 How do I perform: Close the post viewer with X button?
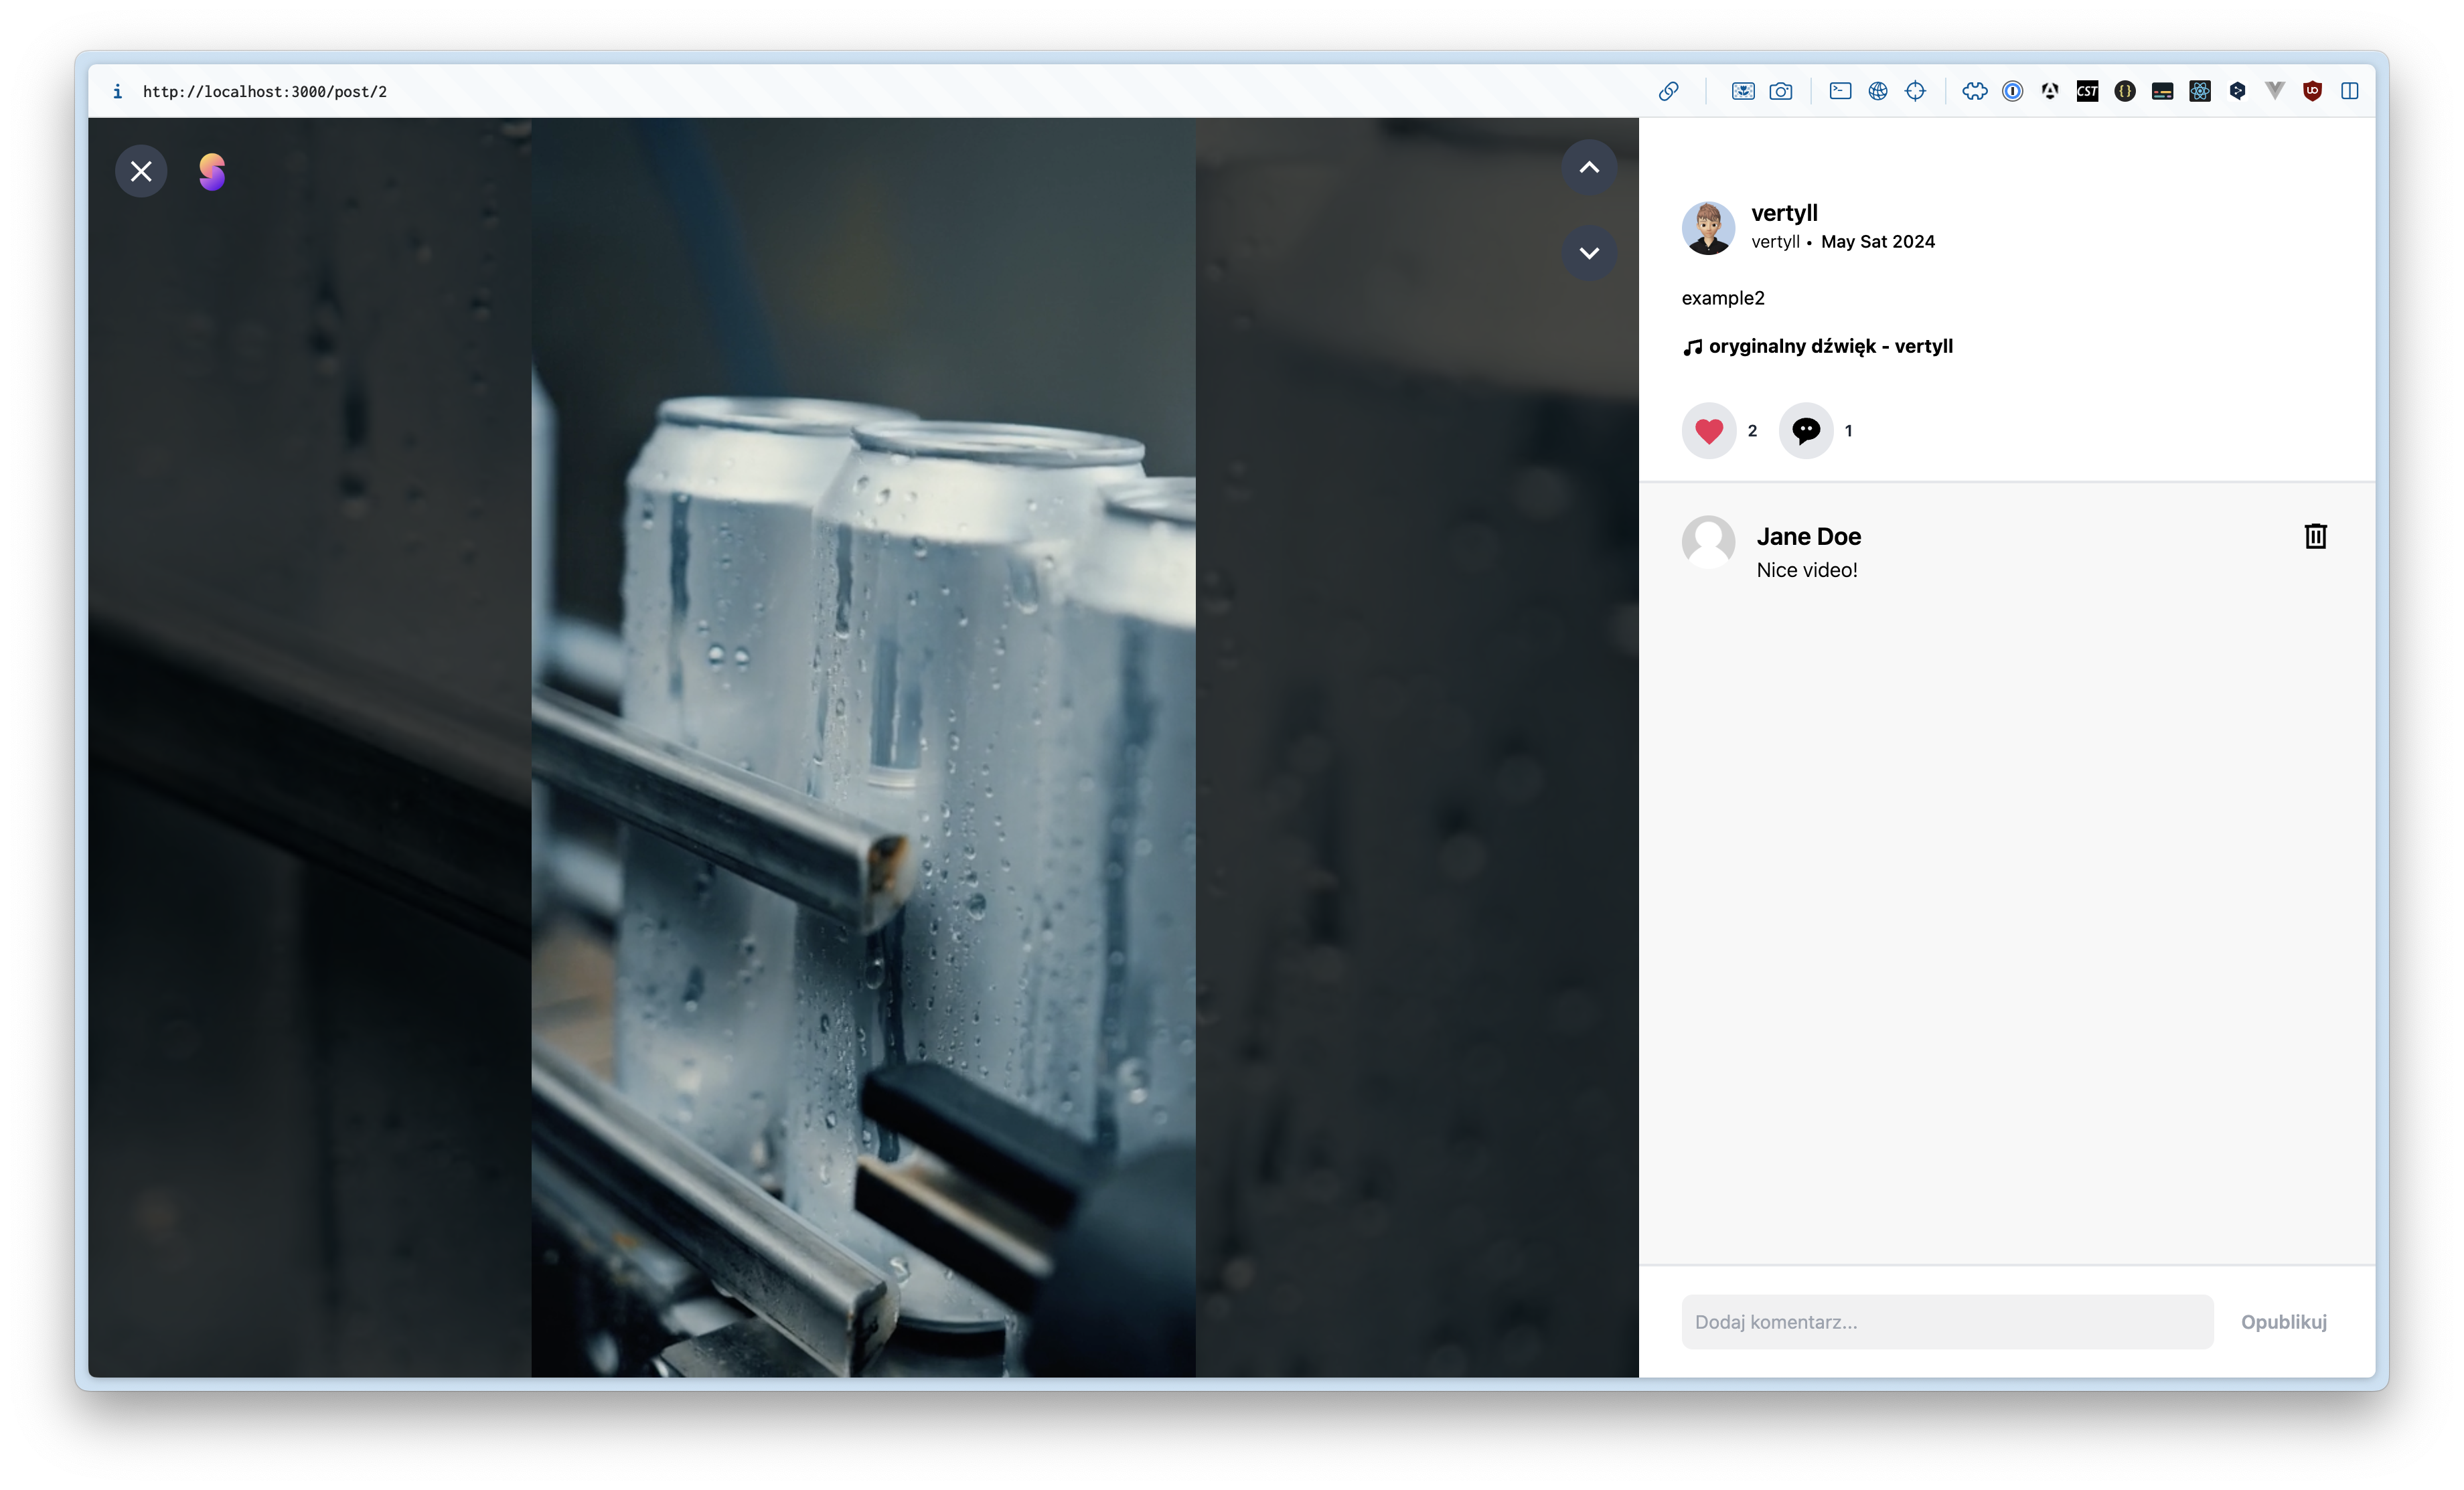(141, 171)
